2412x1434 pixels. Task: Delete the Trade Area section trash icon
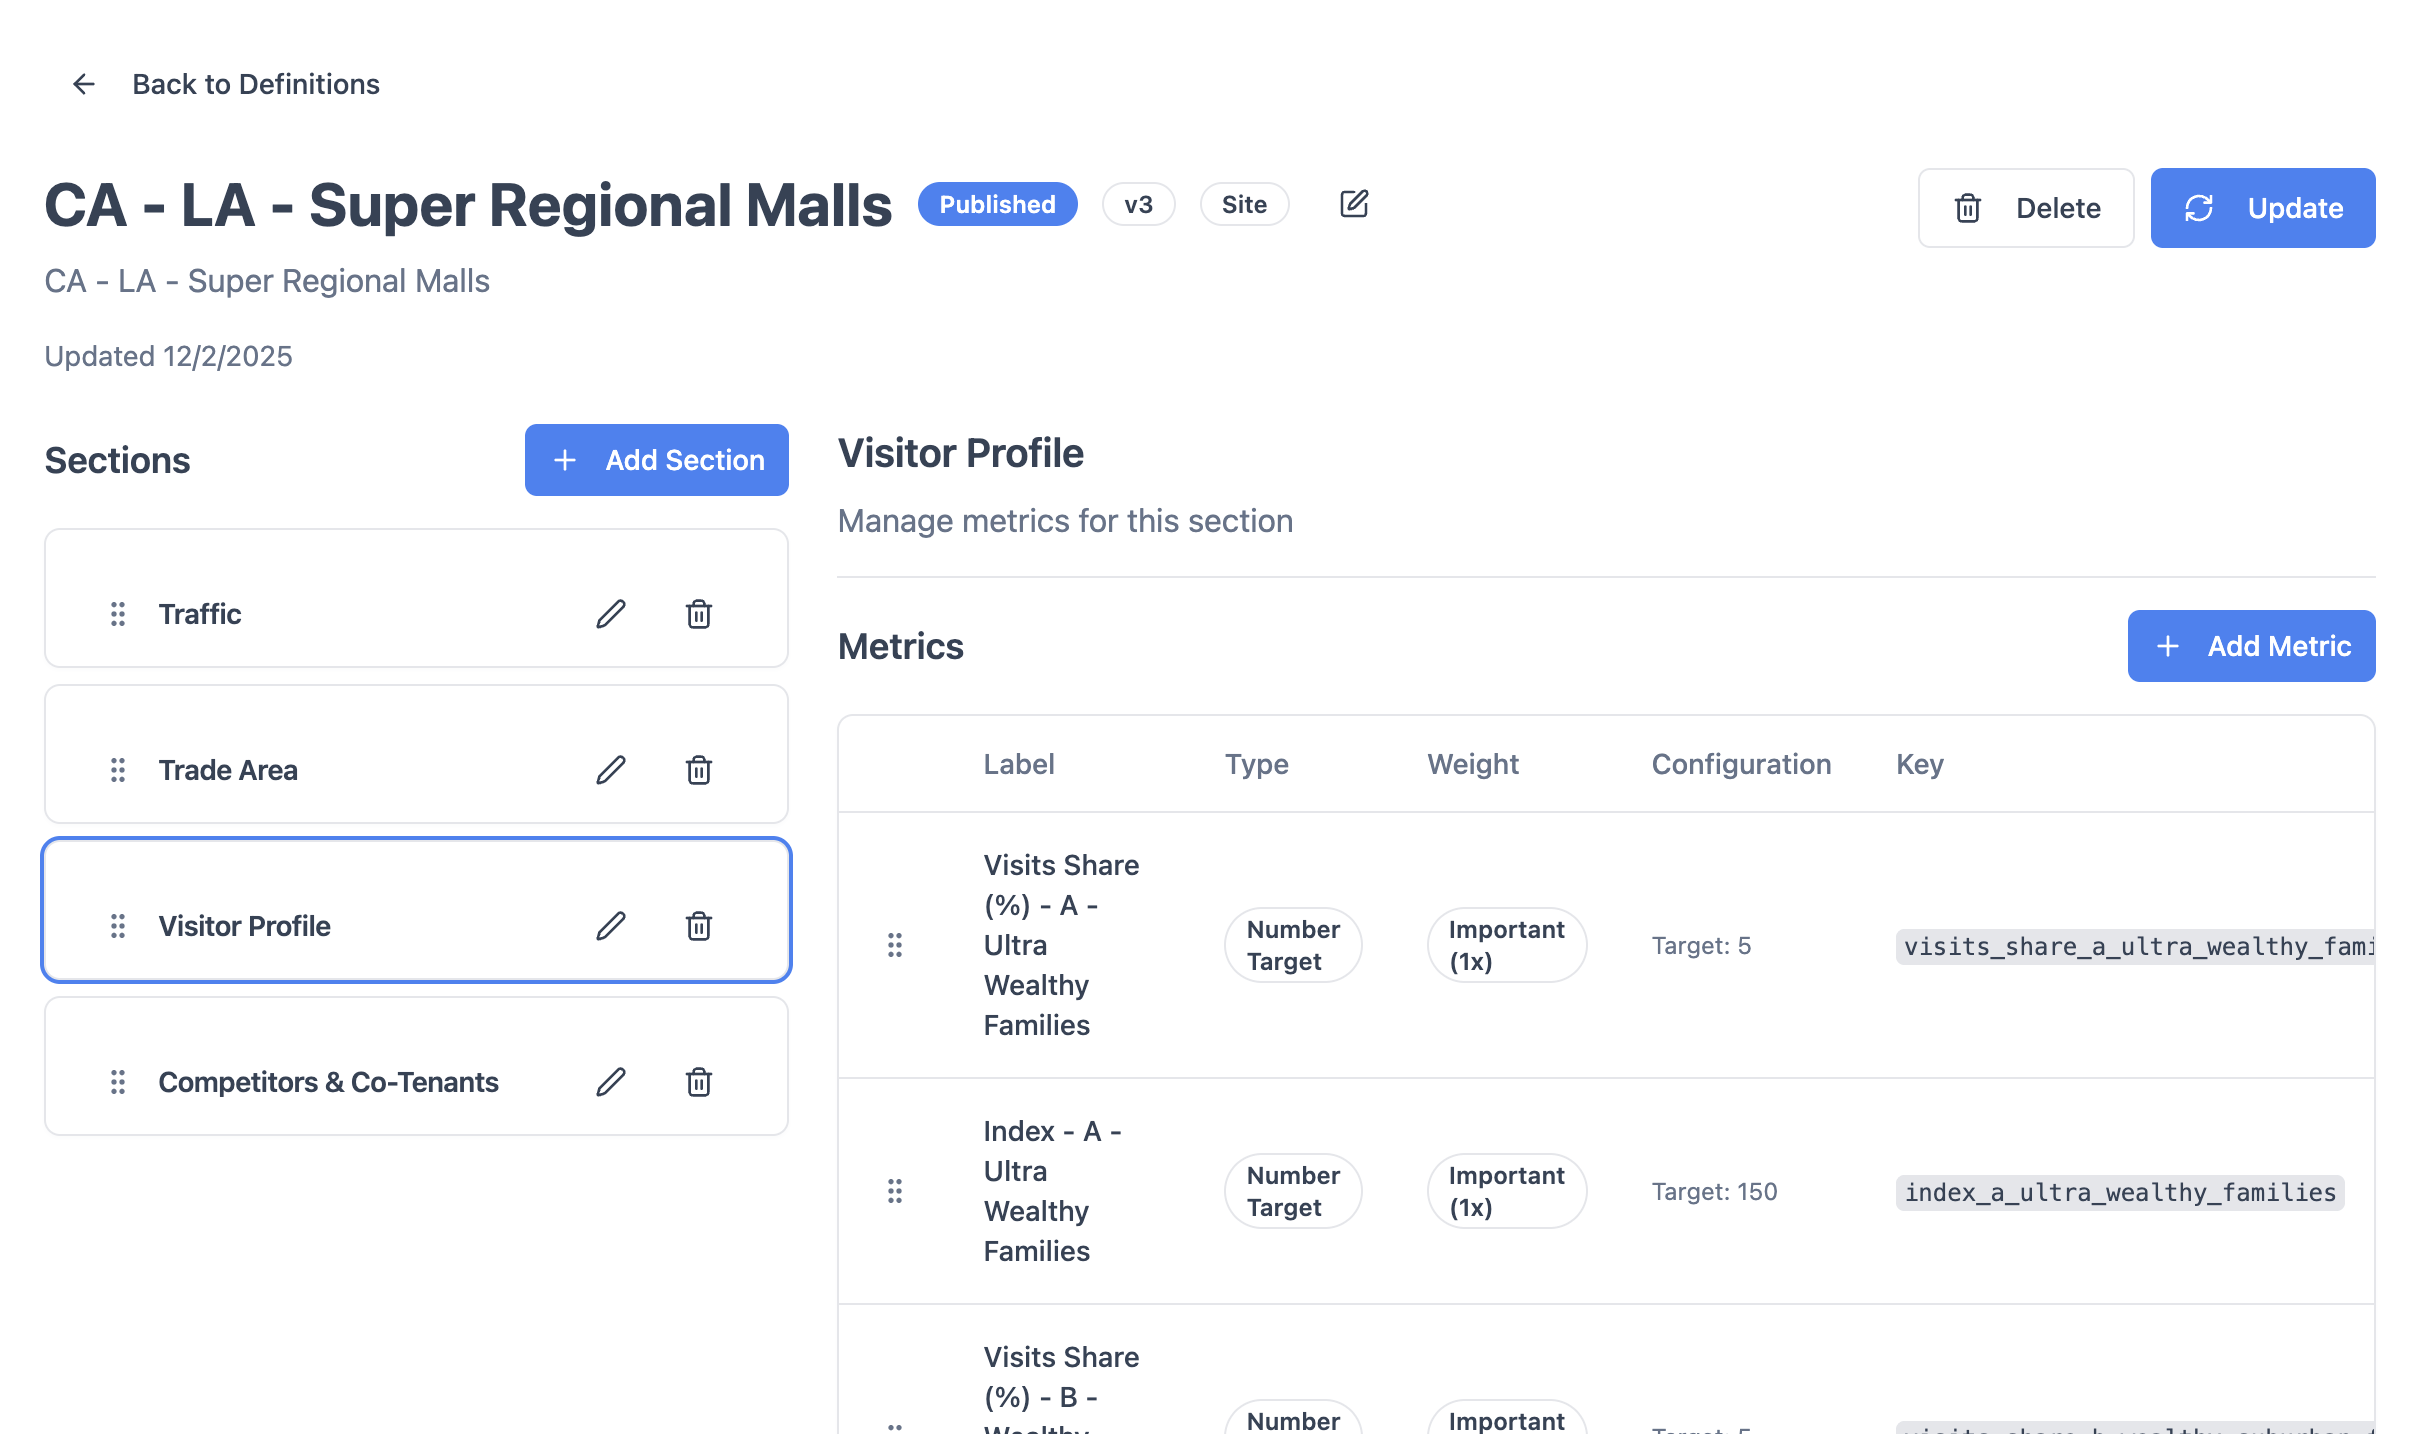coord(699,770)
